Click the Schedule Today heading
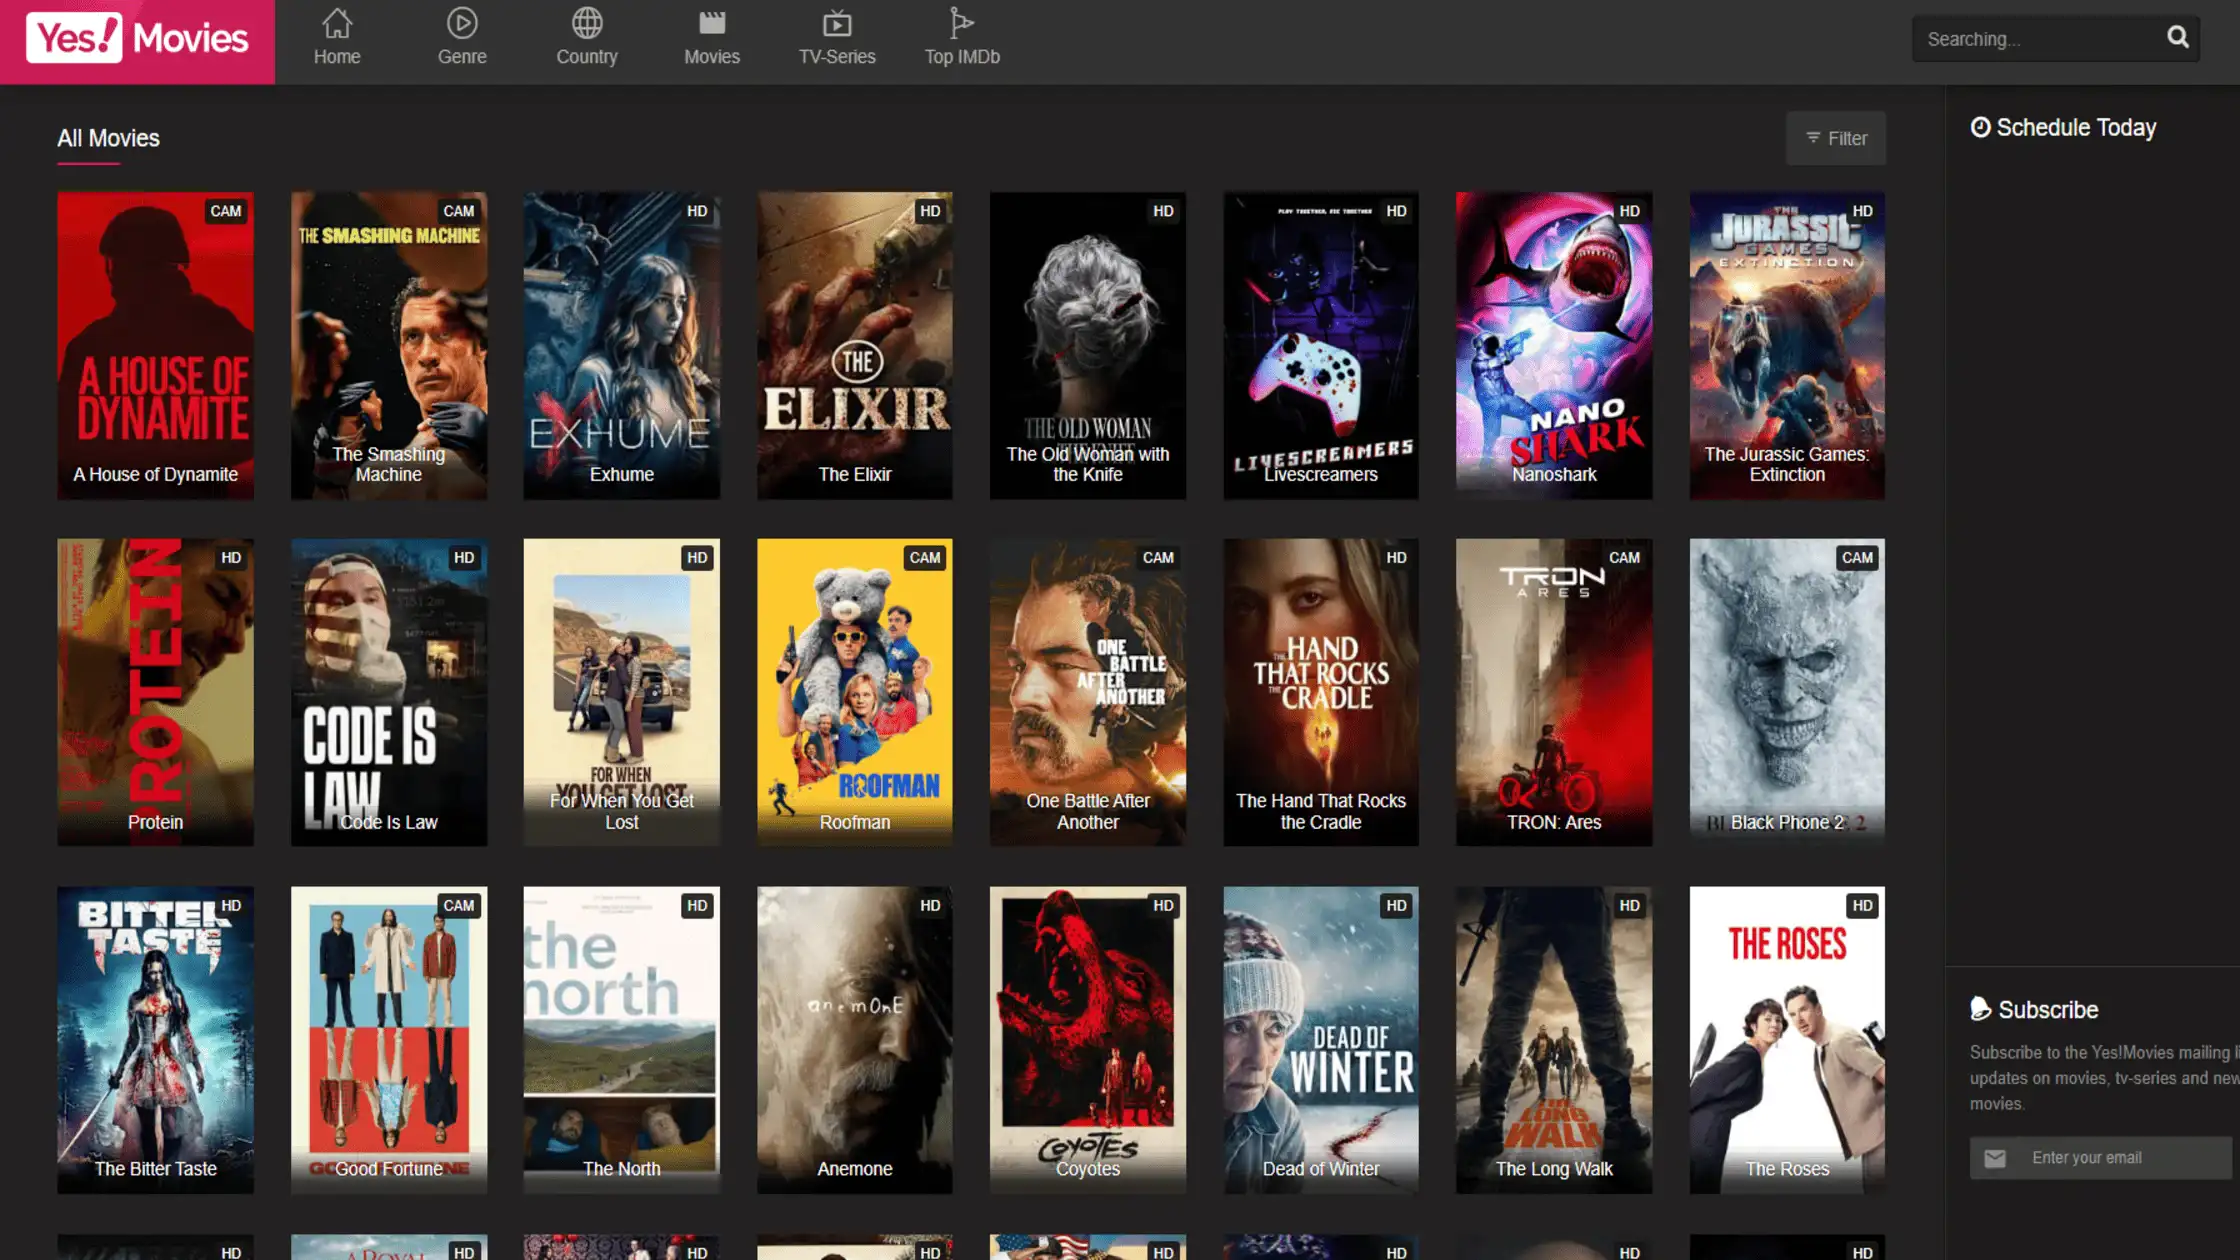 tap(2076, 126)
